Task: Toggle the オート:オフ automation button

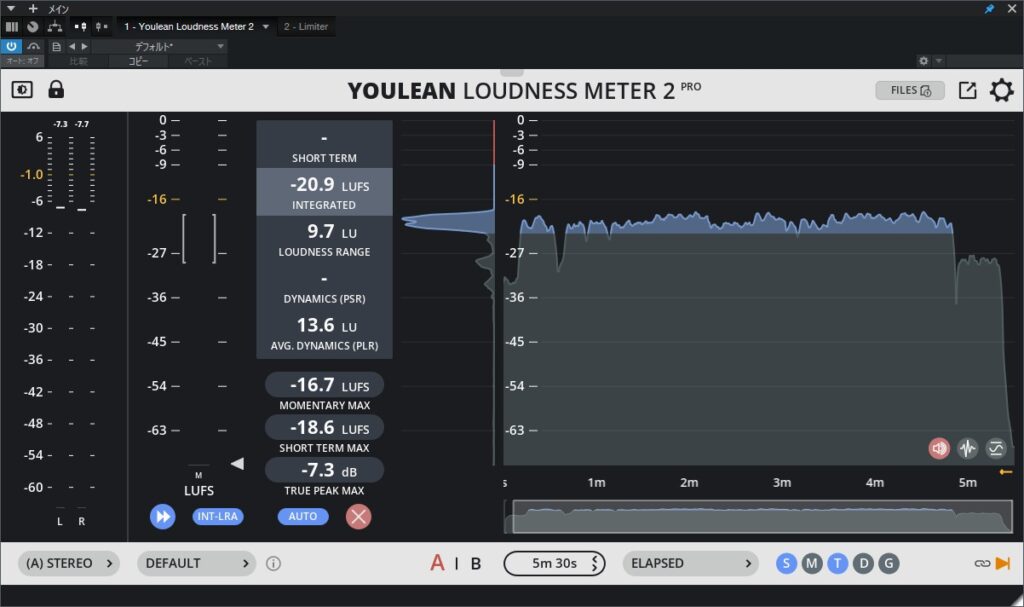Action: (x=22, y=61)
